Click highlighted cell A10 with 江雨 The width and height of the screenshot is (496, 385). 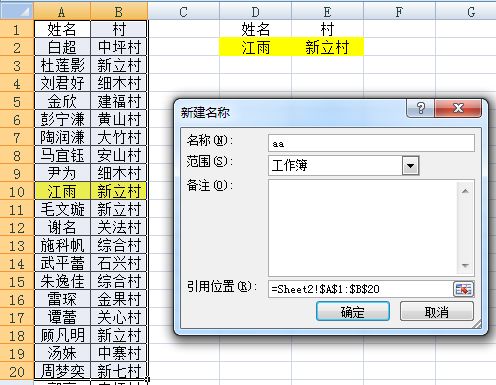click(x=62, y=191)
